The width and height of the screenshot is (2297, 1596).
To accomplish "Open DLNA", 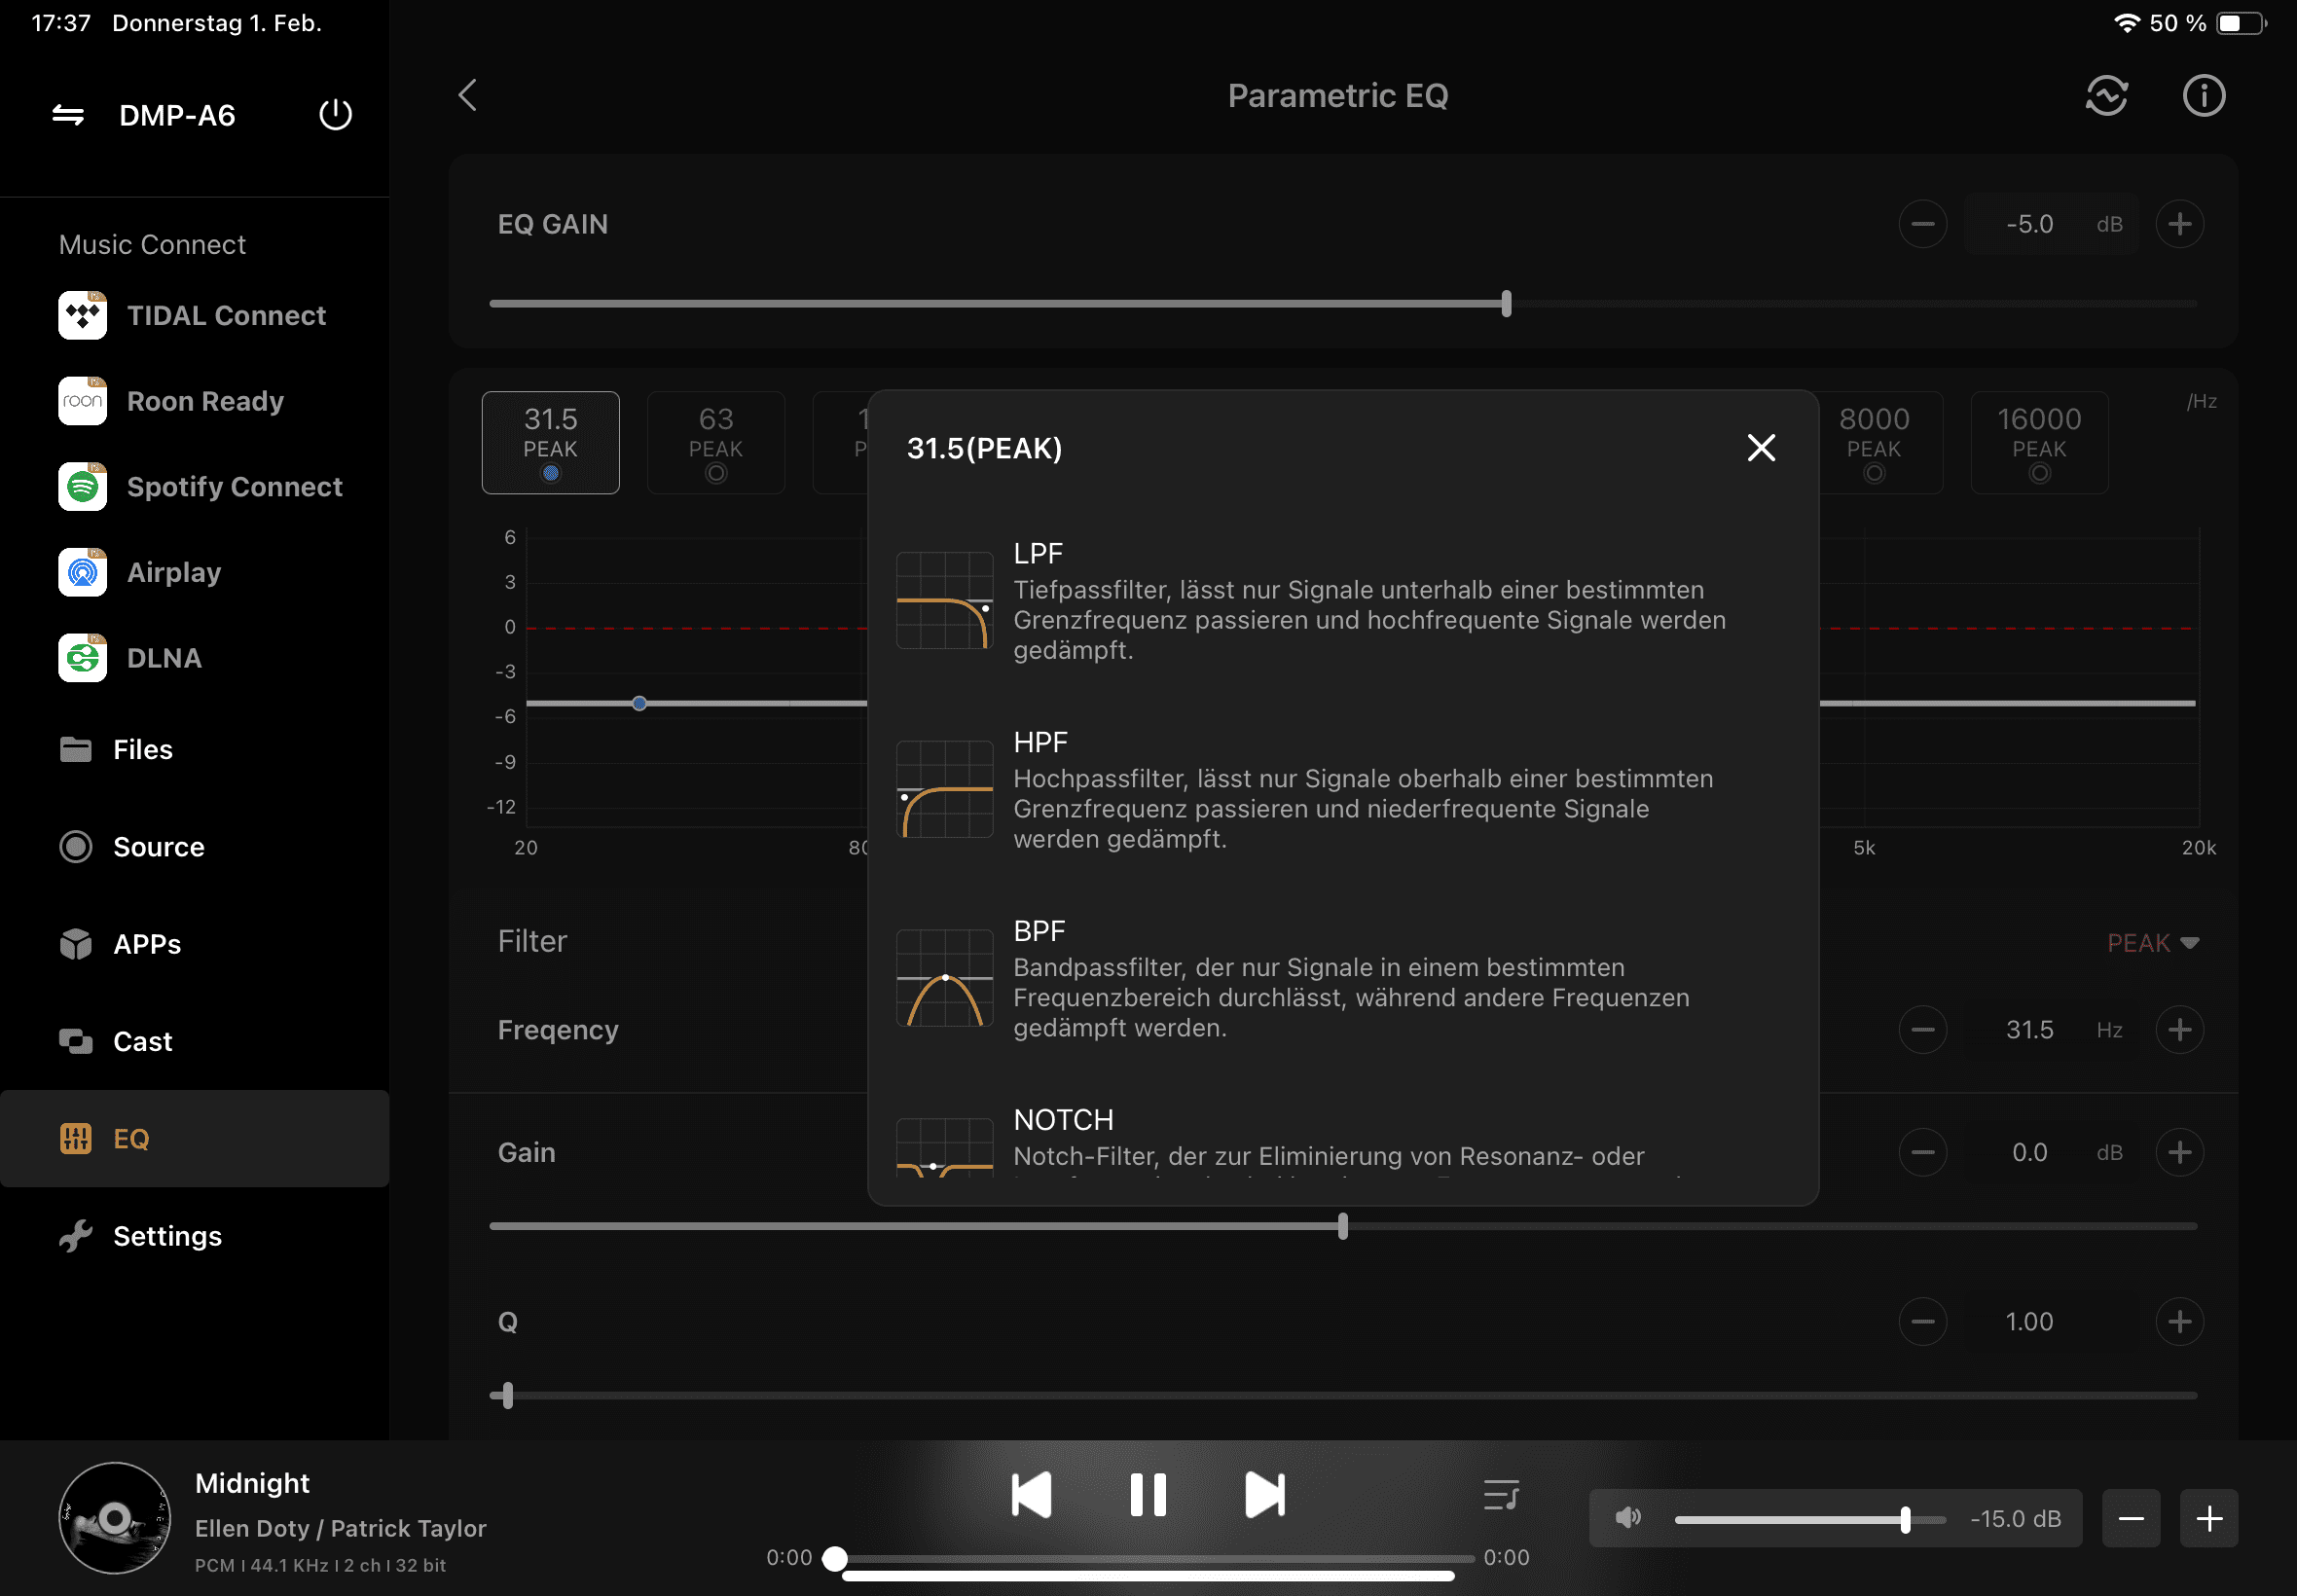I will (130, 658).
